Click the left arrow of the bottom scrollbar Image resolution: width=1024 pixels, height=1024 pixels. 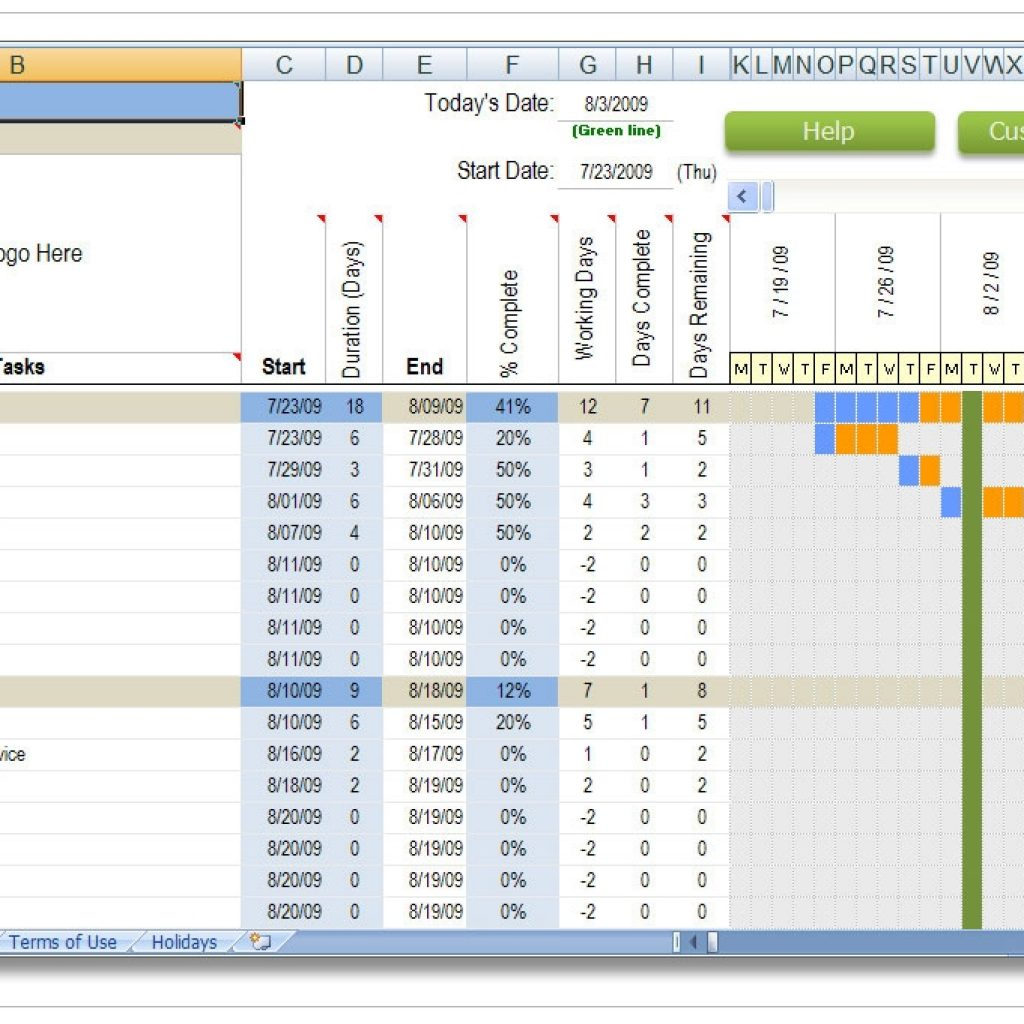(x=694, y=941)
